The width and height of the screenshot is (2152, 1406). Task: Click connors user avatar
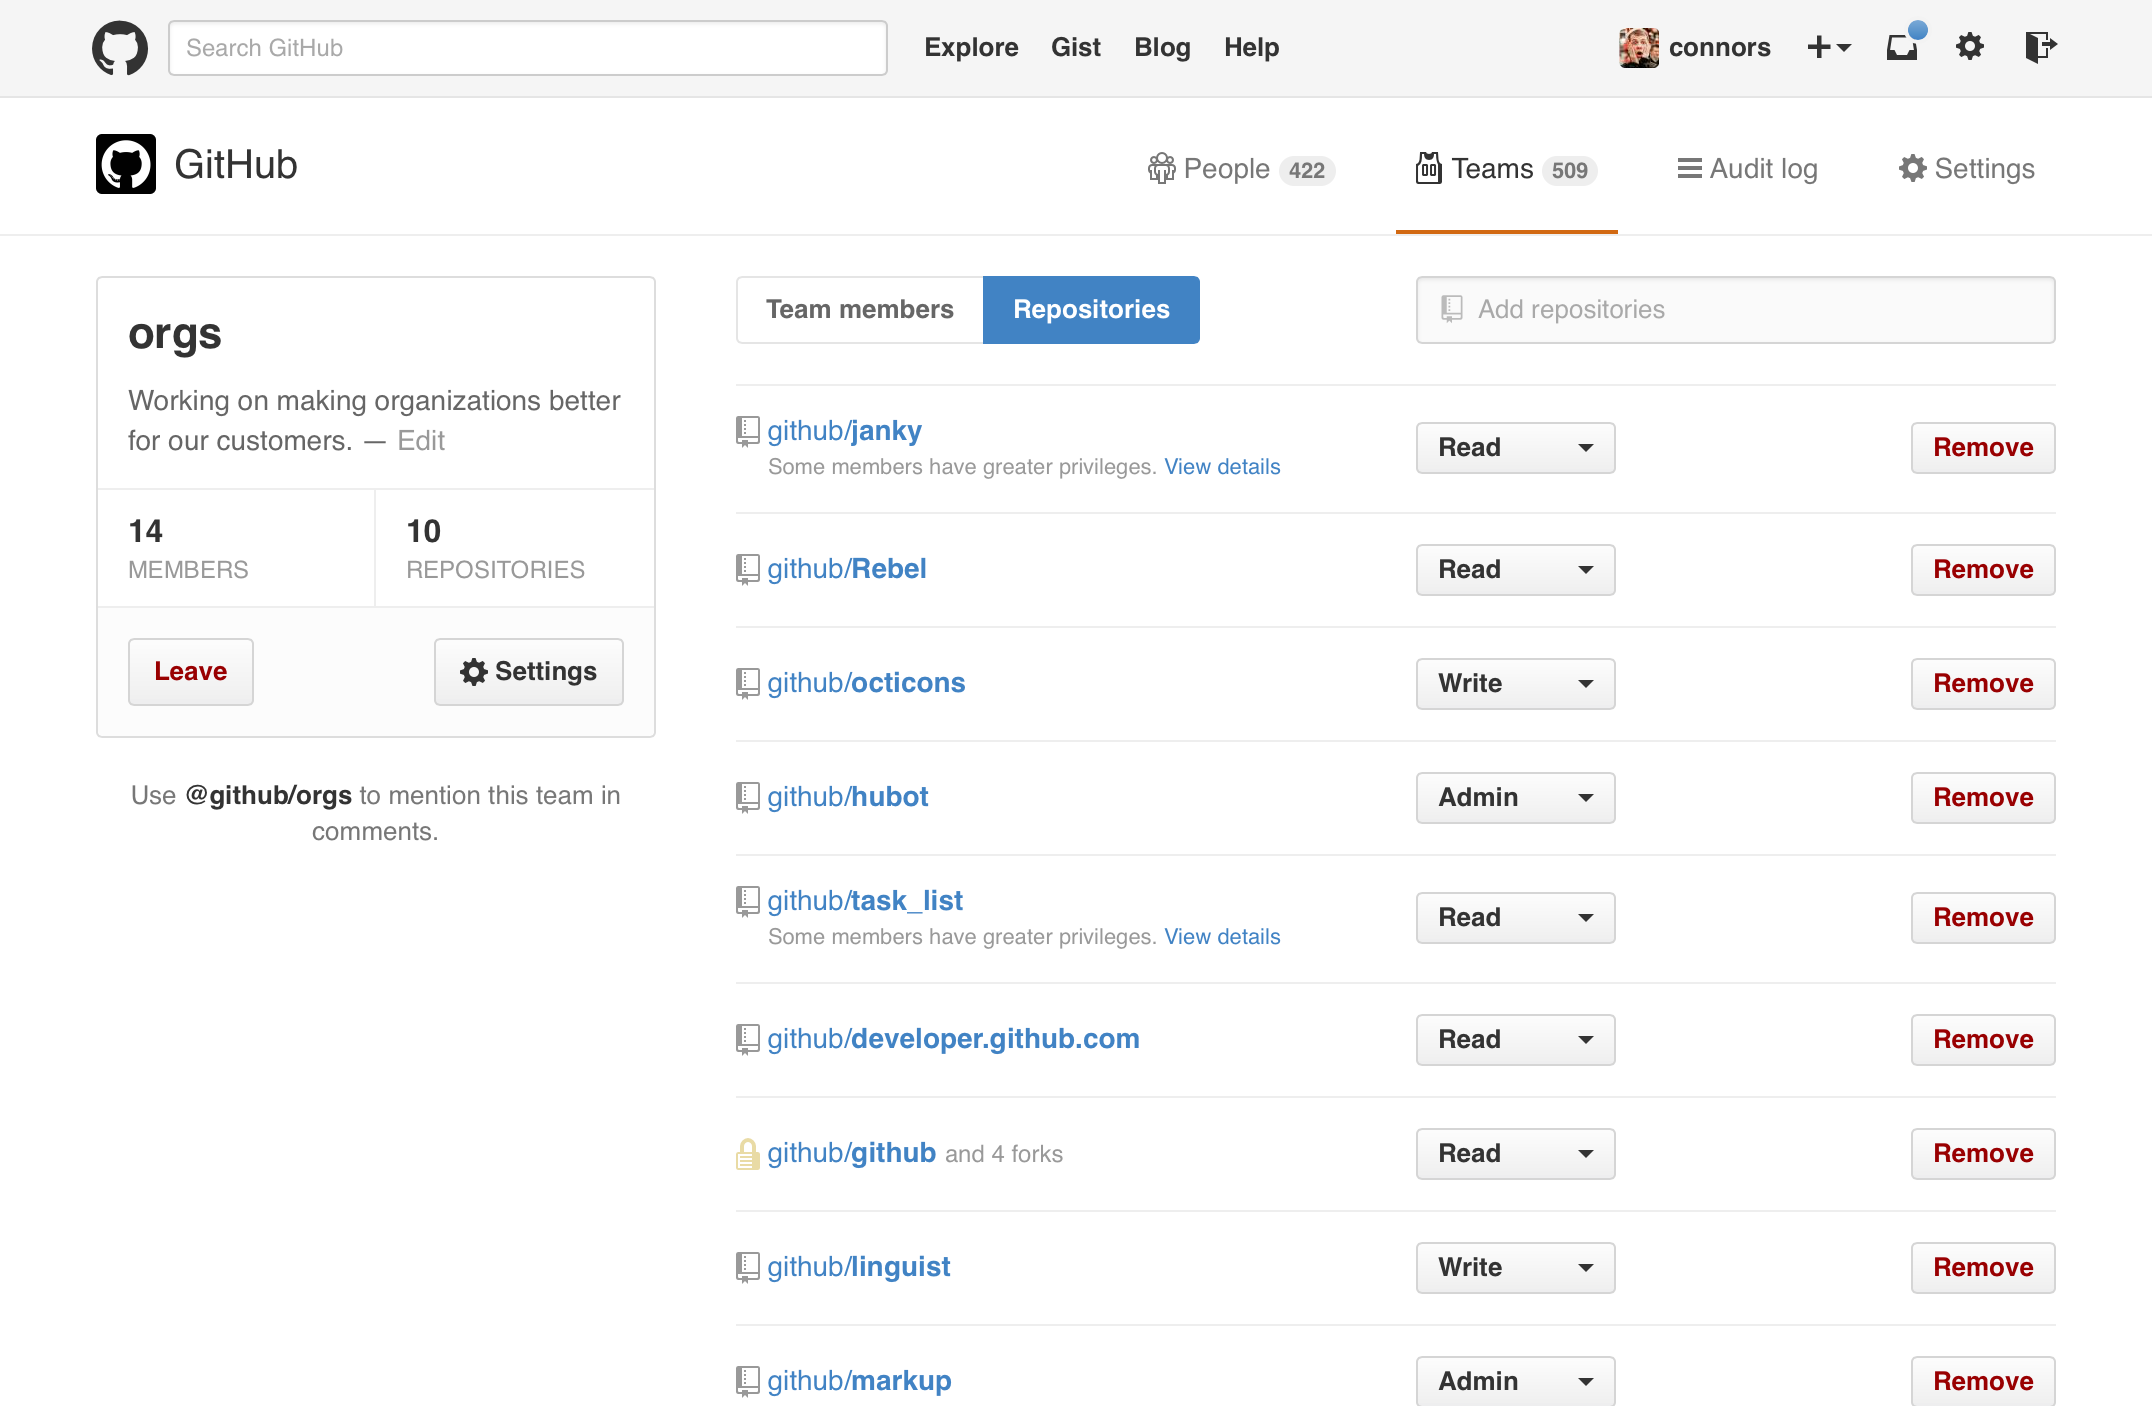[x=1639, y=47]
